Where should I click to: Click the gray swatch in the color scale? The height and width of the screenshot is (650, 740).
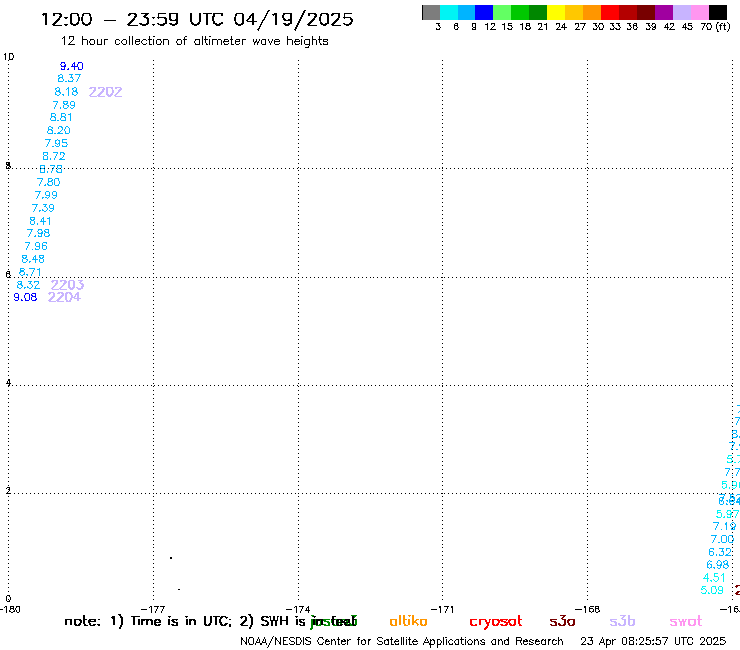(x=431, y=12)
